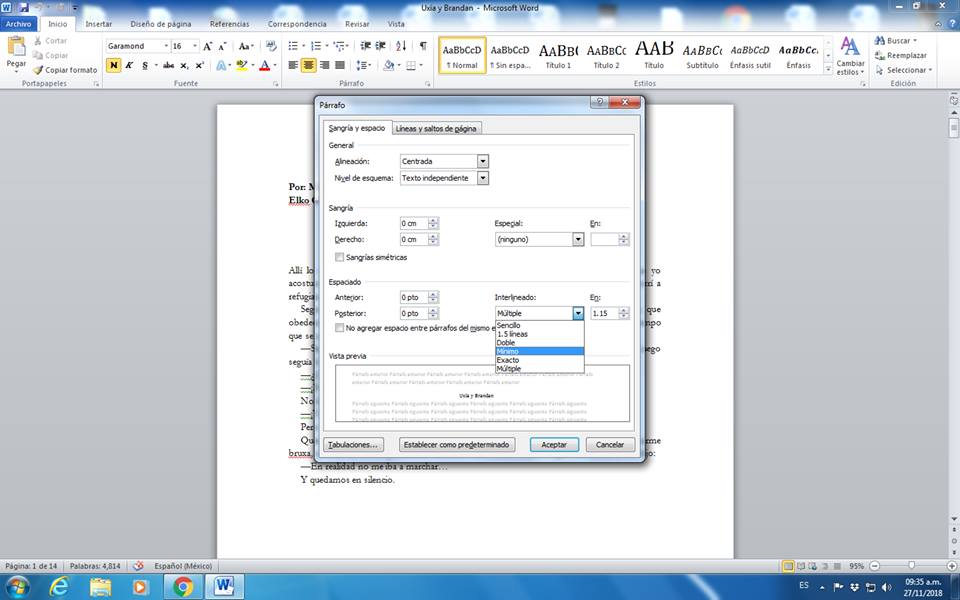Click the bulleted list icon
Screen dimensions: 960x600
click(x=293, y=46)
